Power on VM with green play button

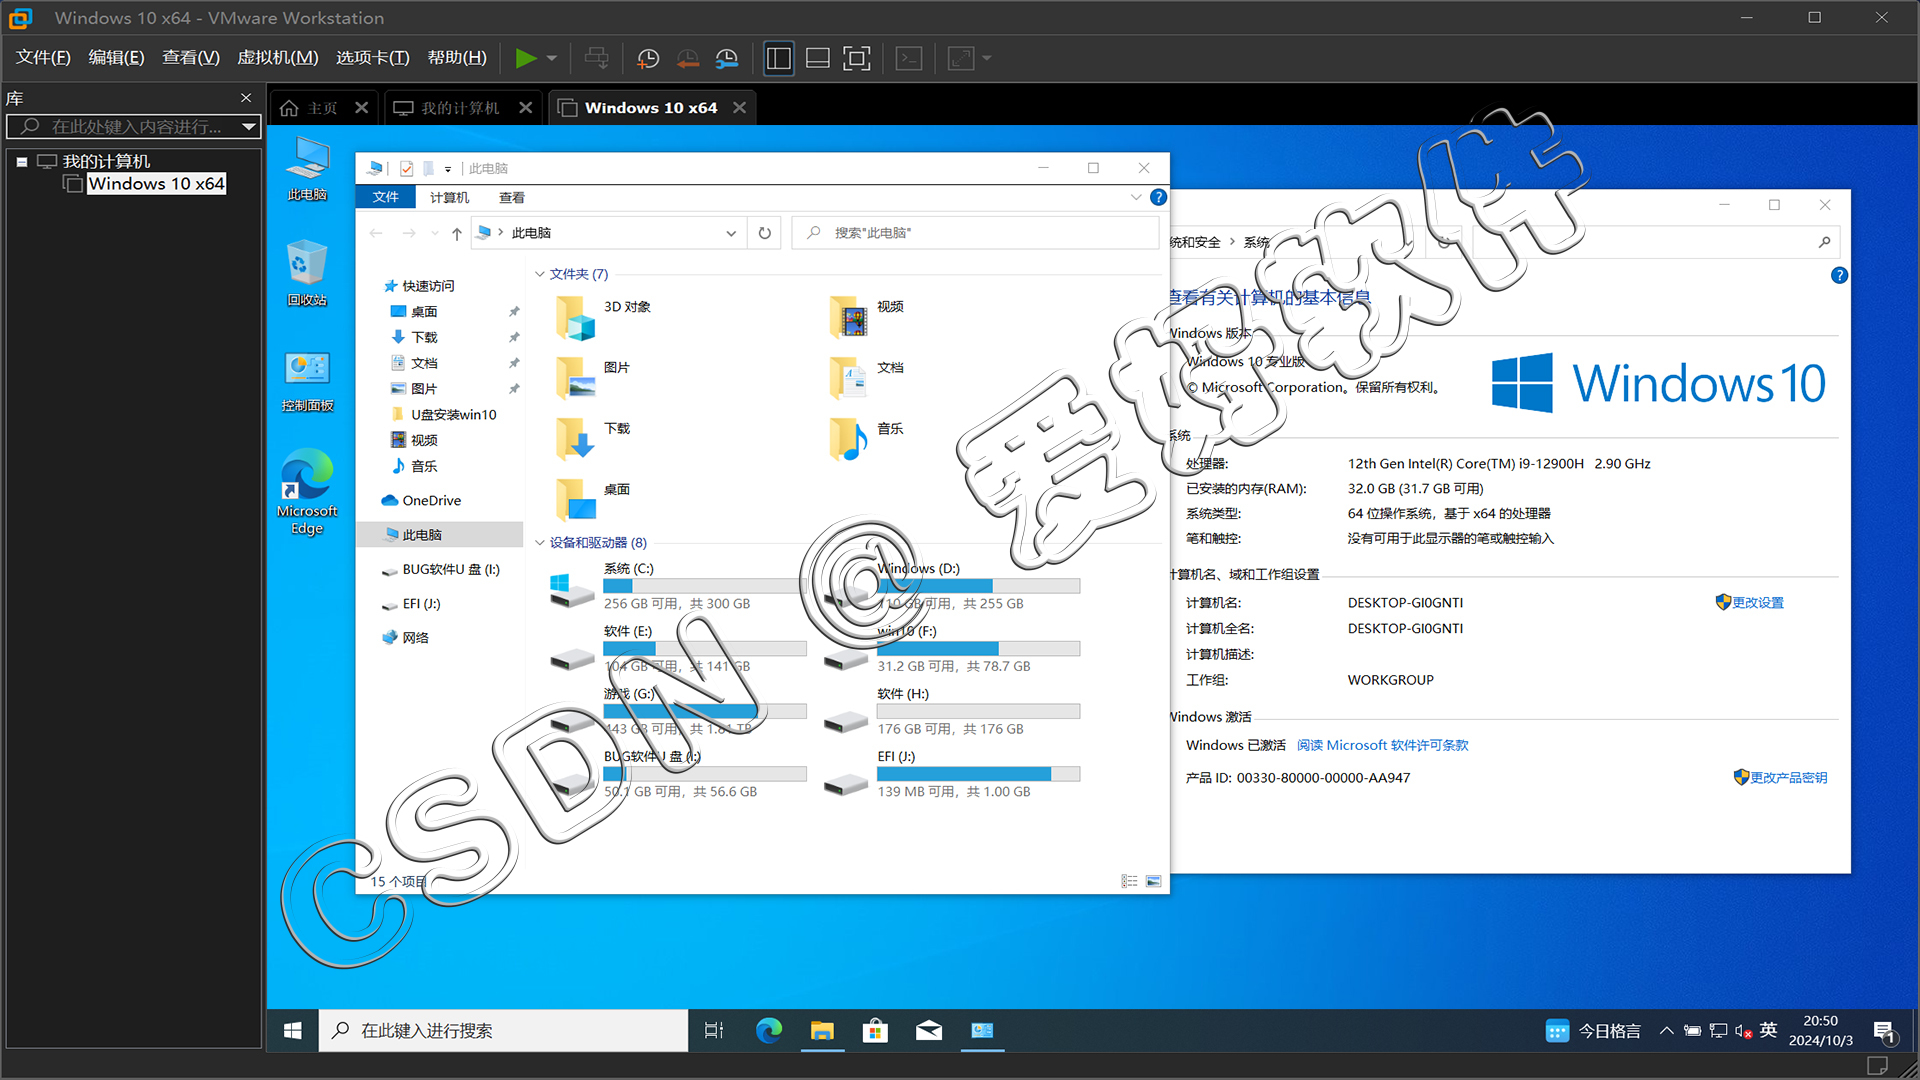[x=525, y=58]
